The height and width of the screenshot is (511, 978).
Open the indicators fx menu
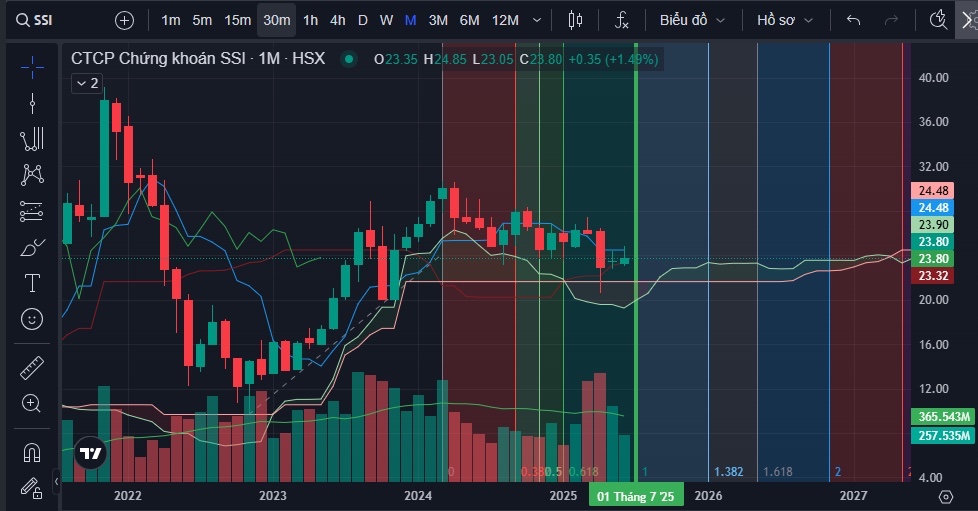[x=621, y=20]
